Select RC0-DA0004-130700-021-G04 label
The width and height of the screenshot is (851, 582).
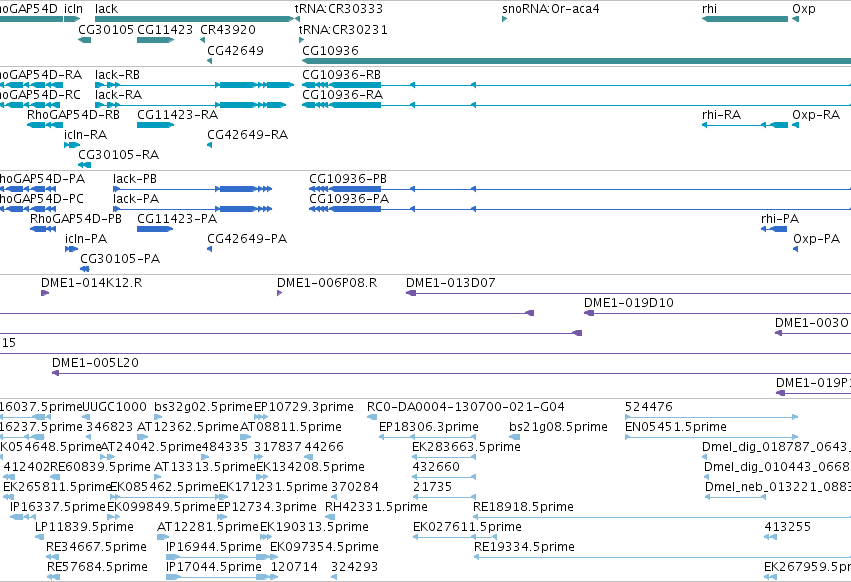coord(466,407)
